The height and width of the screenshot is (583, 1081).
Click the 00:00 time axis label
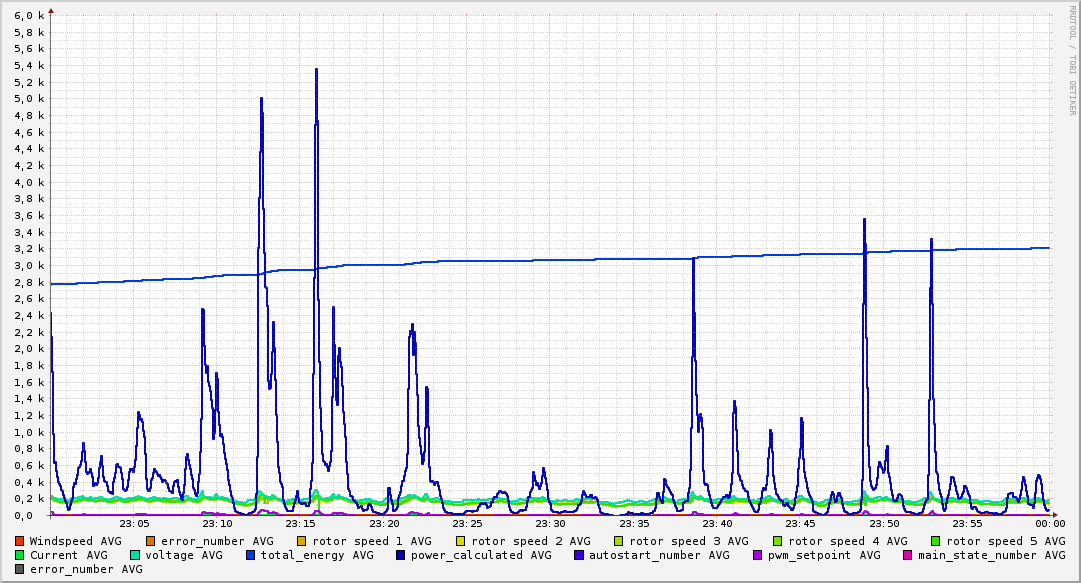point(1050,524)
